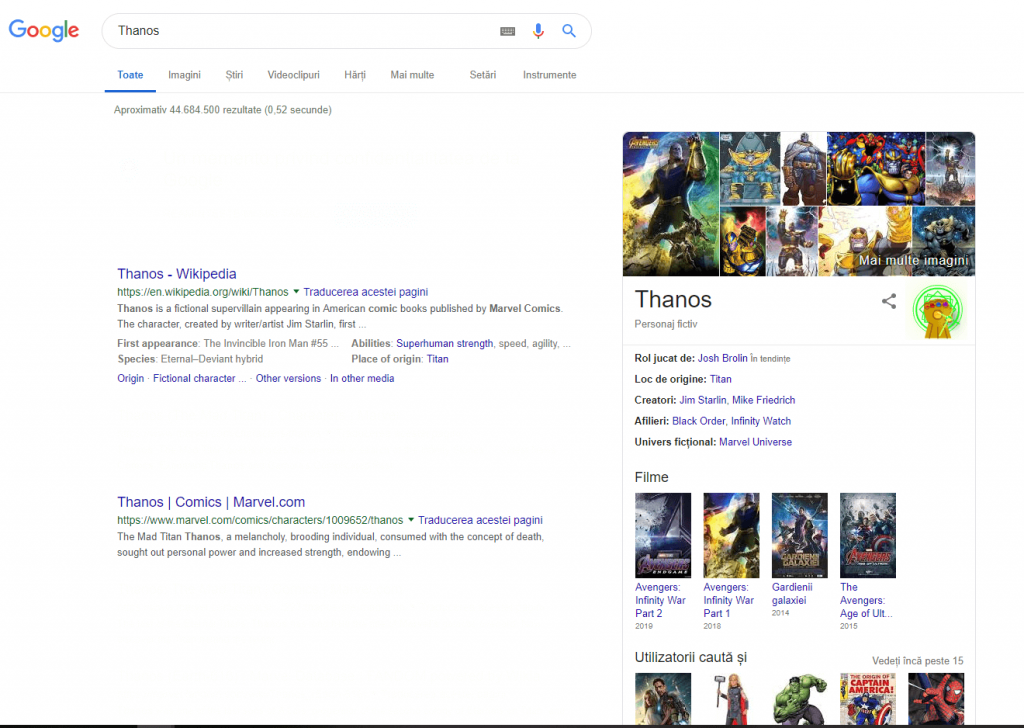Open Avengers: Infinity War Part 2 poster
Screen dimensions: 1024x728
(663, 535)
